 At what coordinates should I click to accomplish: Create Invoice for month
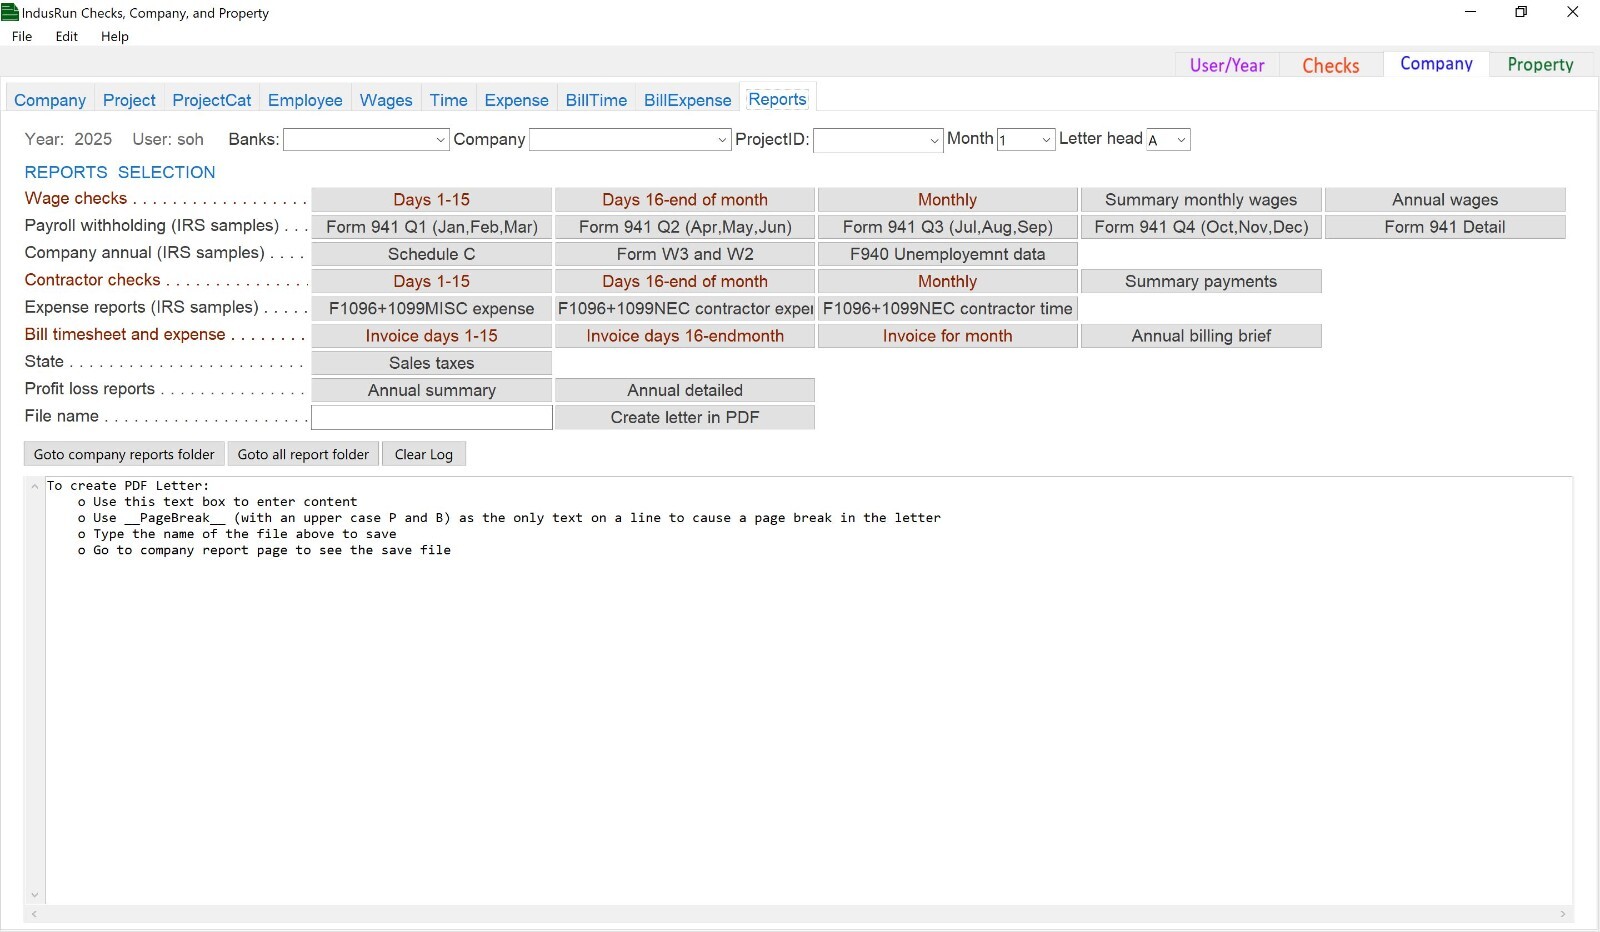(947, 336)
